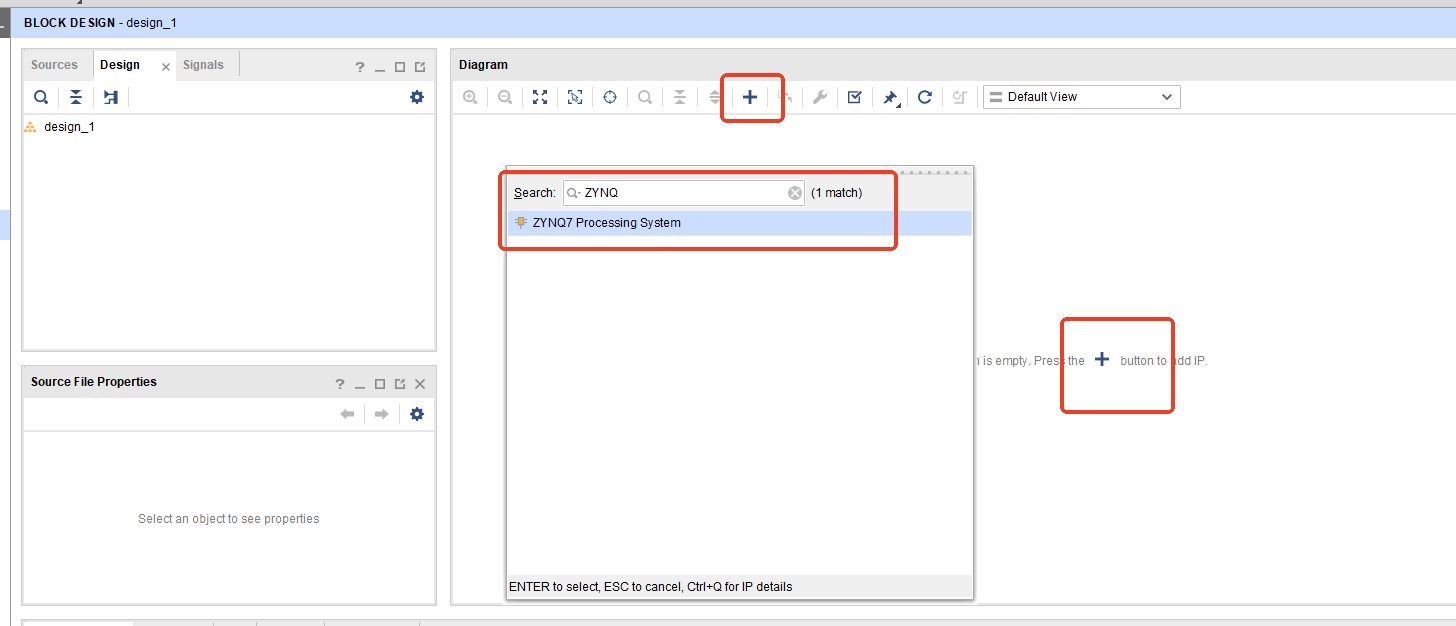
Task: Click the Add IP plus toolbar button
Action: 749,97
